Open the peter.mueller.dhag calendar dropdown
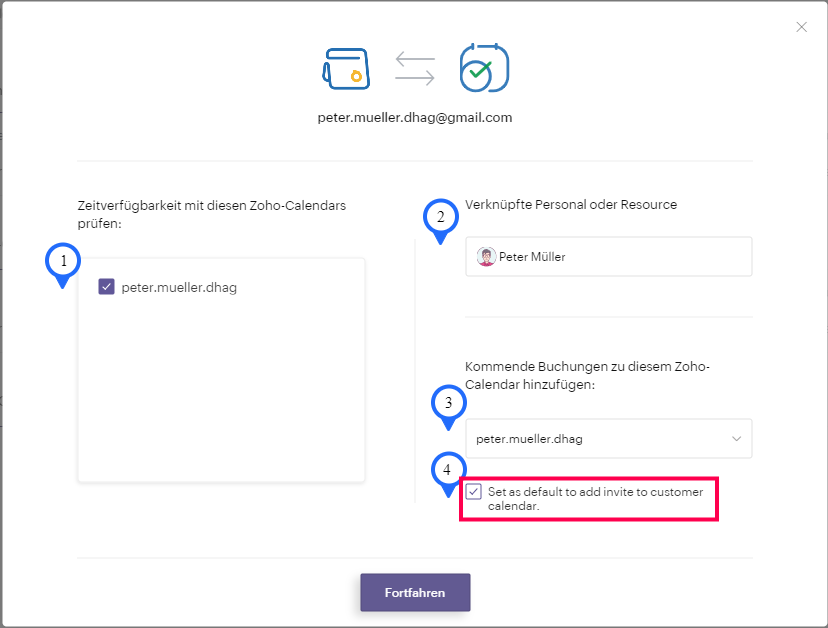This screenshot has width=828, height=628. click(x=608, y=438)
